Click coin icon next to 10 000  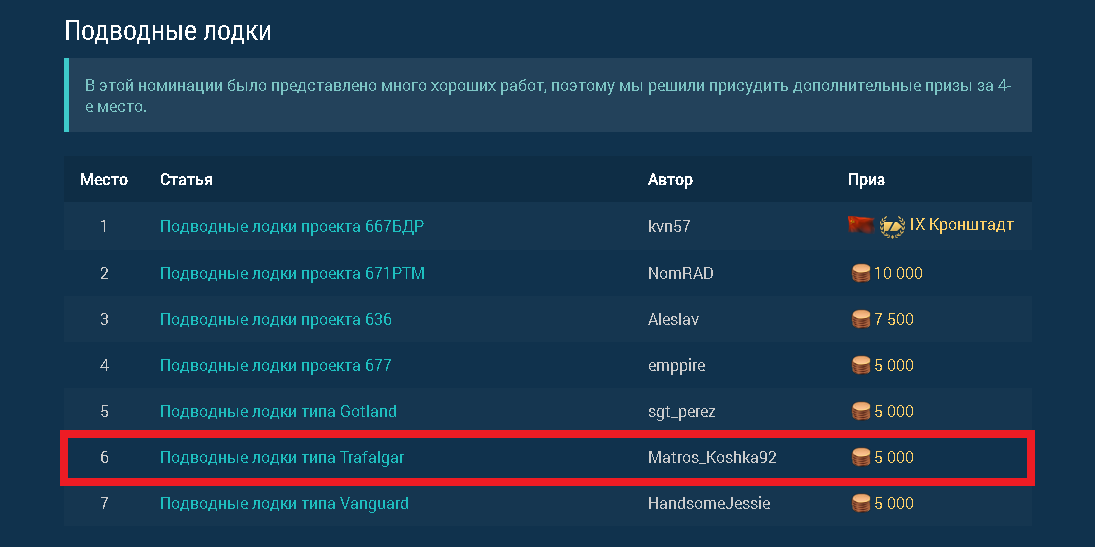pyautogui.click(x=861, y=273)
